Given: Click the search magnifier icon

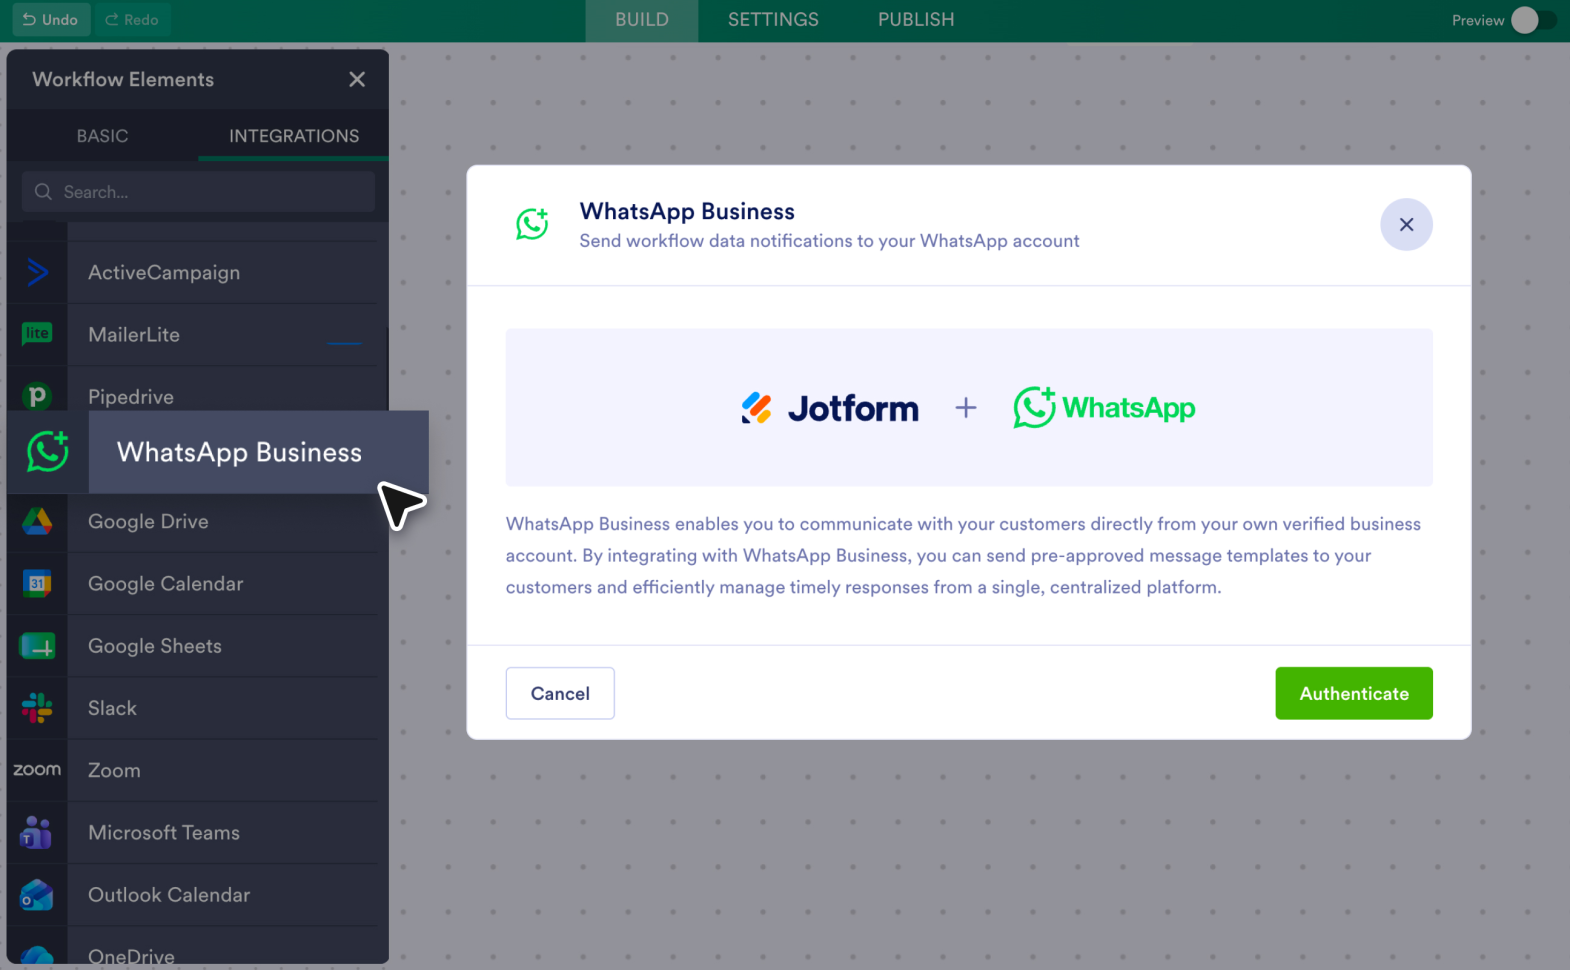Looking at the screenshot, I should (43, 191).
